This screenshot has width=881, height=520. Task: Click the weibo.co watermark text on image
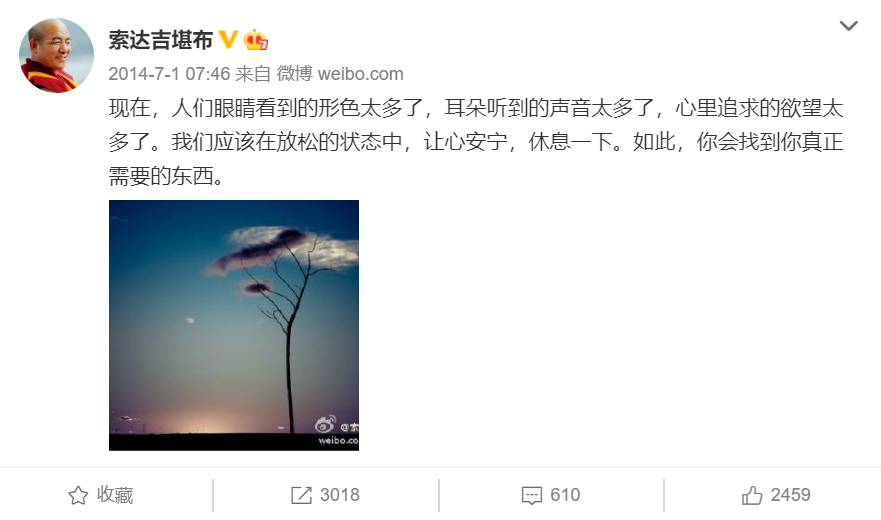point(338,440)
